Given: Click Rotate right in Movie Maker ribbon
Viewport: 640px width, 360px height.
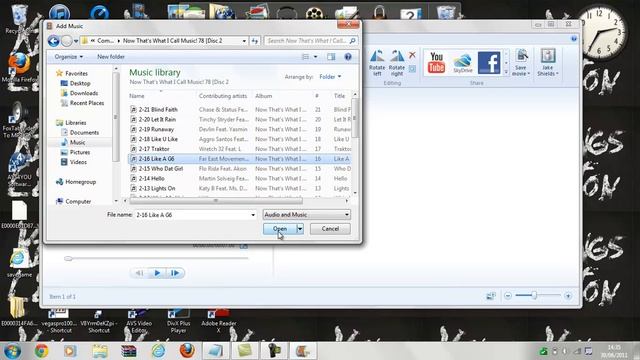Looking at the screenshot, I should pyautogui.click(x=397, y=63).
